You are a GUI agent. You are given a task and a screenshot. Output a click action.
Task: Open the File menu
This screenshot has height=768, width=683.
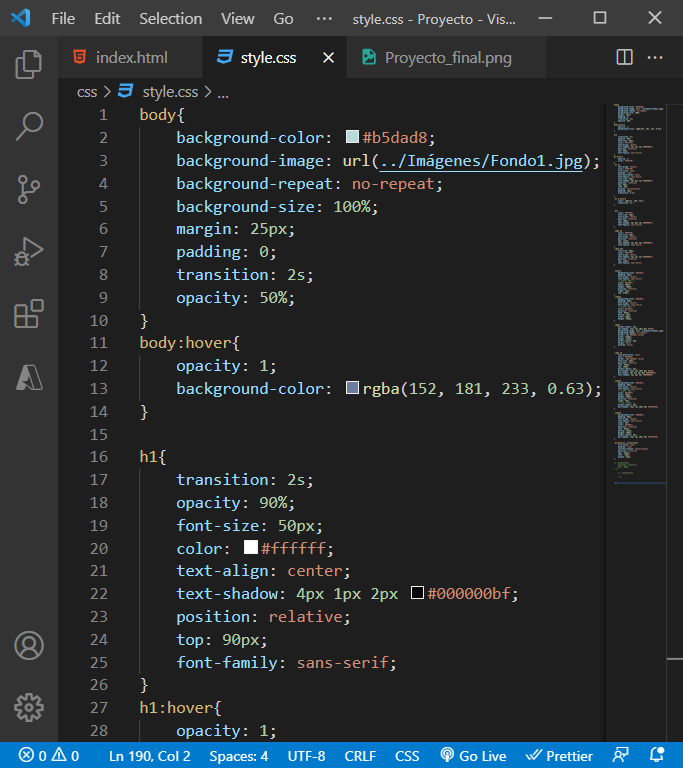point(63,19)
